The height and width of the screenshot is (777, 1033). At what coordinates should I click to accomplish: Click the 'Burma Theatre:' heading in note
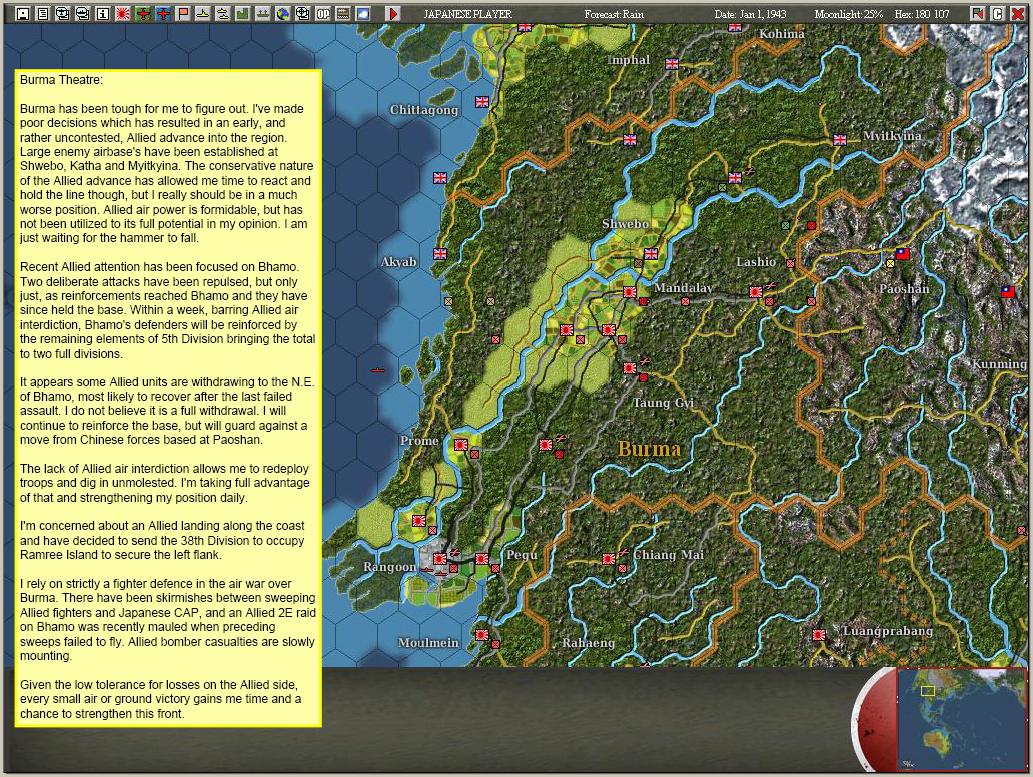point(61,80)
